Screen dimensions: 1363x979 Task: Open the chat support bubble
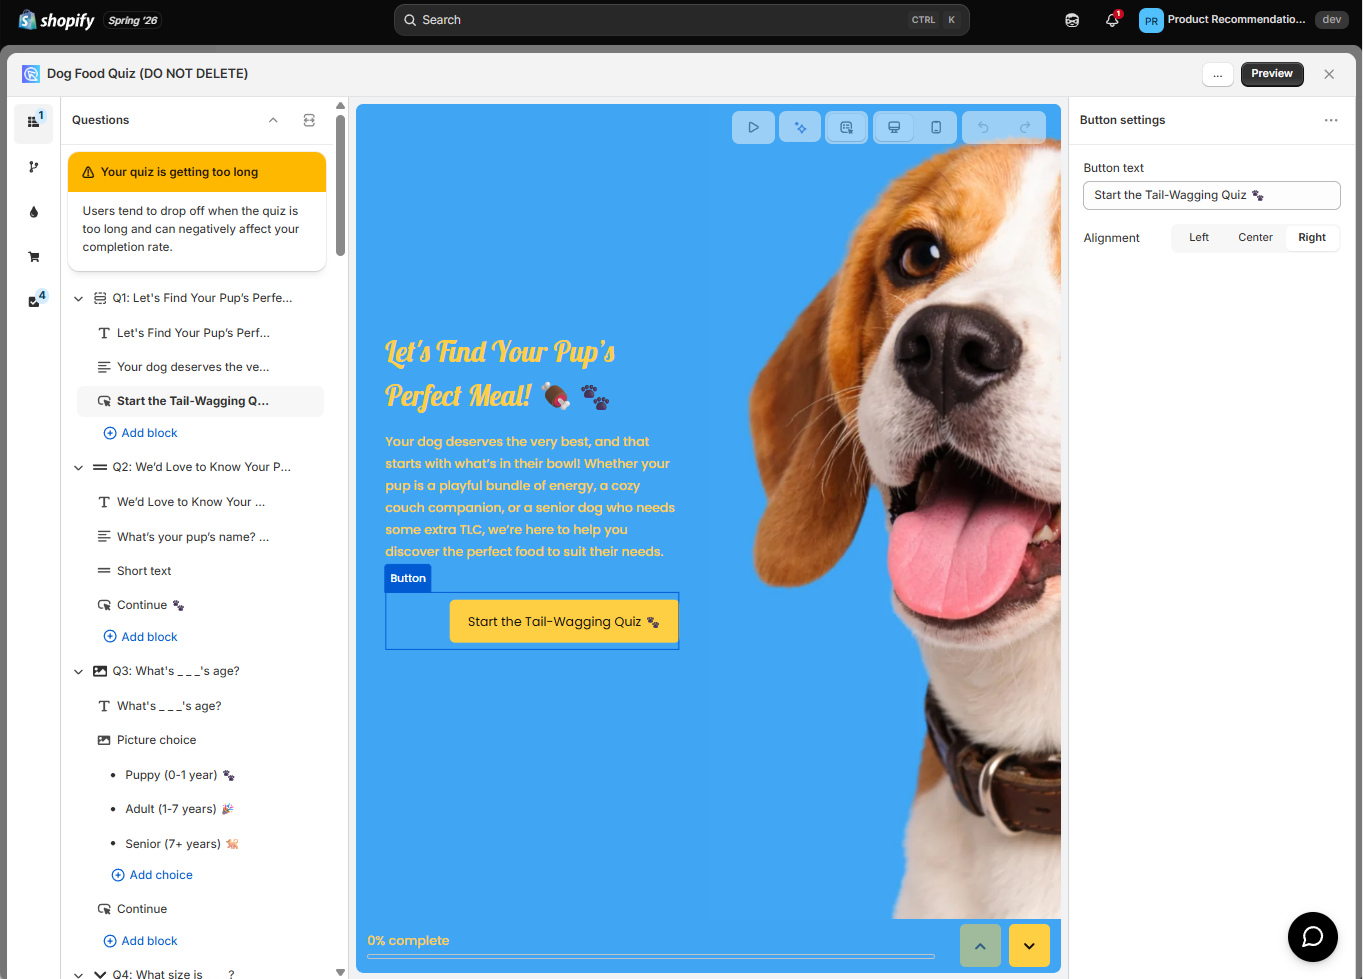point(1313,937)
